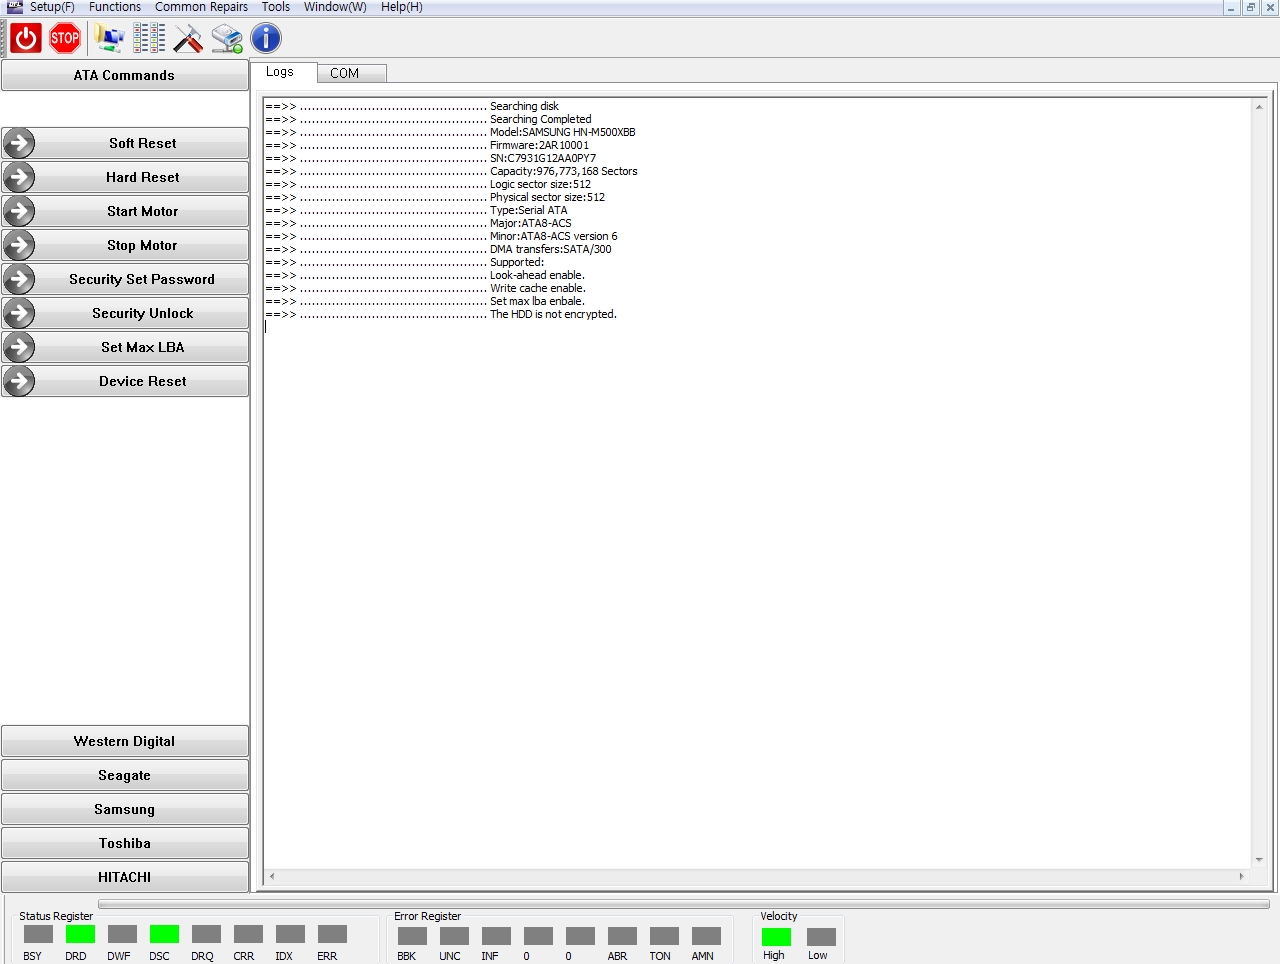This screenshot has height=964, width=1280.
Task: Click the Stop Motor button
Action: coord(125,245)
